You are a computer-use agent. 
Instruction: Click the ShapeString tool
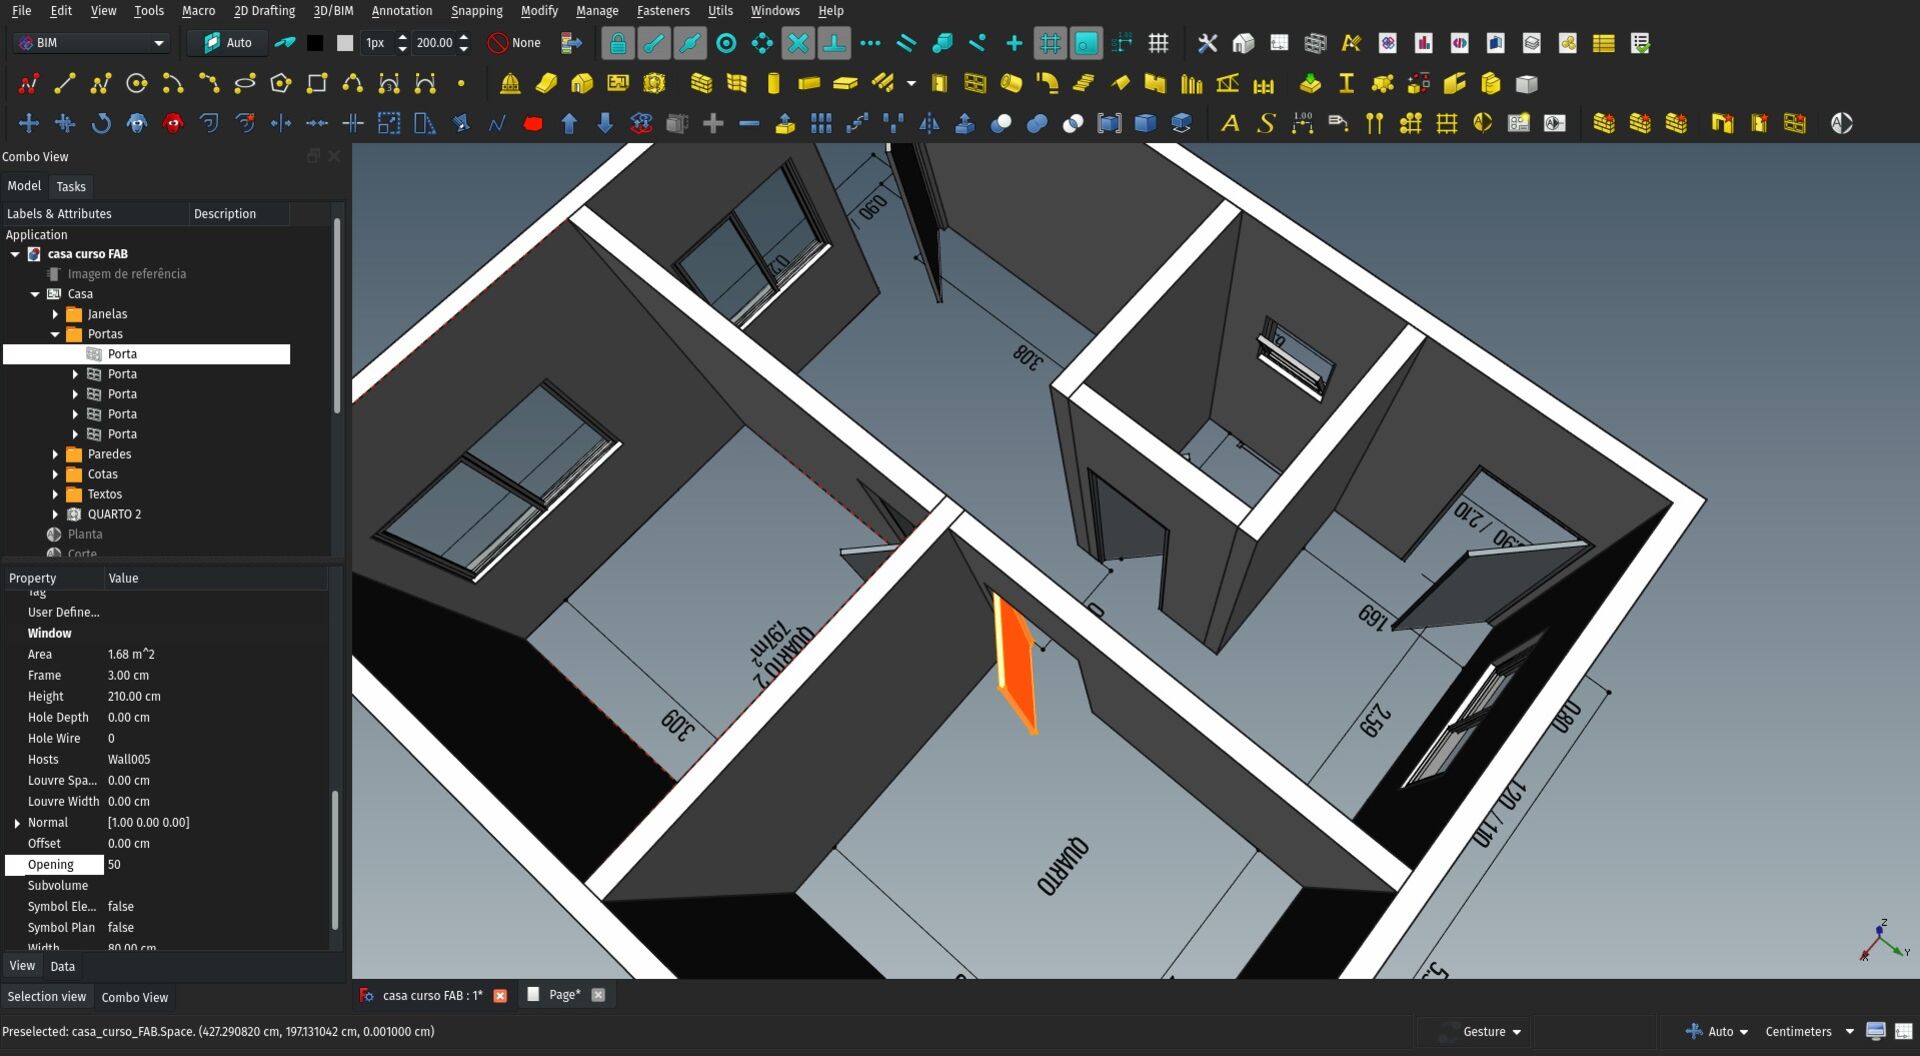(1266, 124)
